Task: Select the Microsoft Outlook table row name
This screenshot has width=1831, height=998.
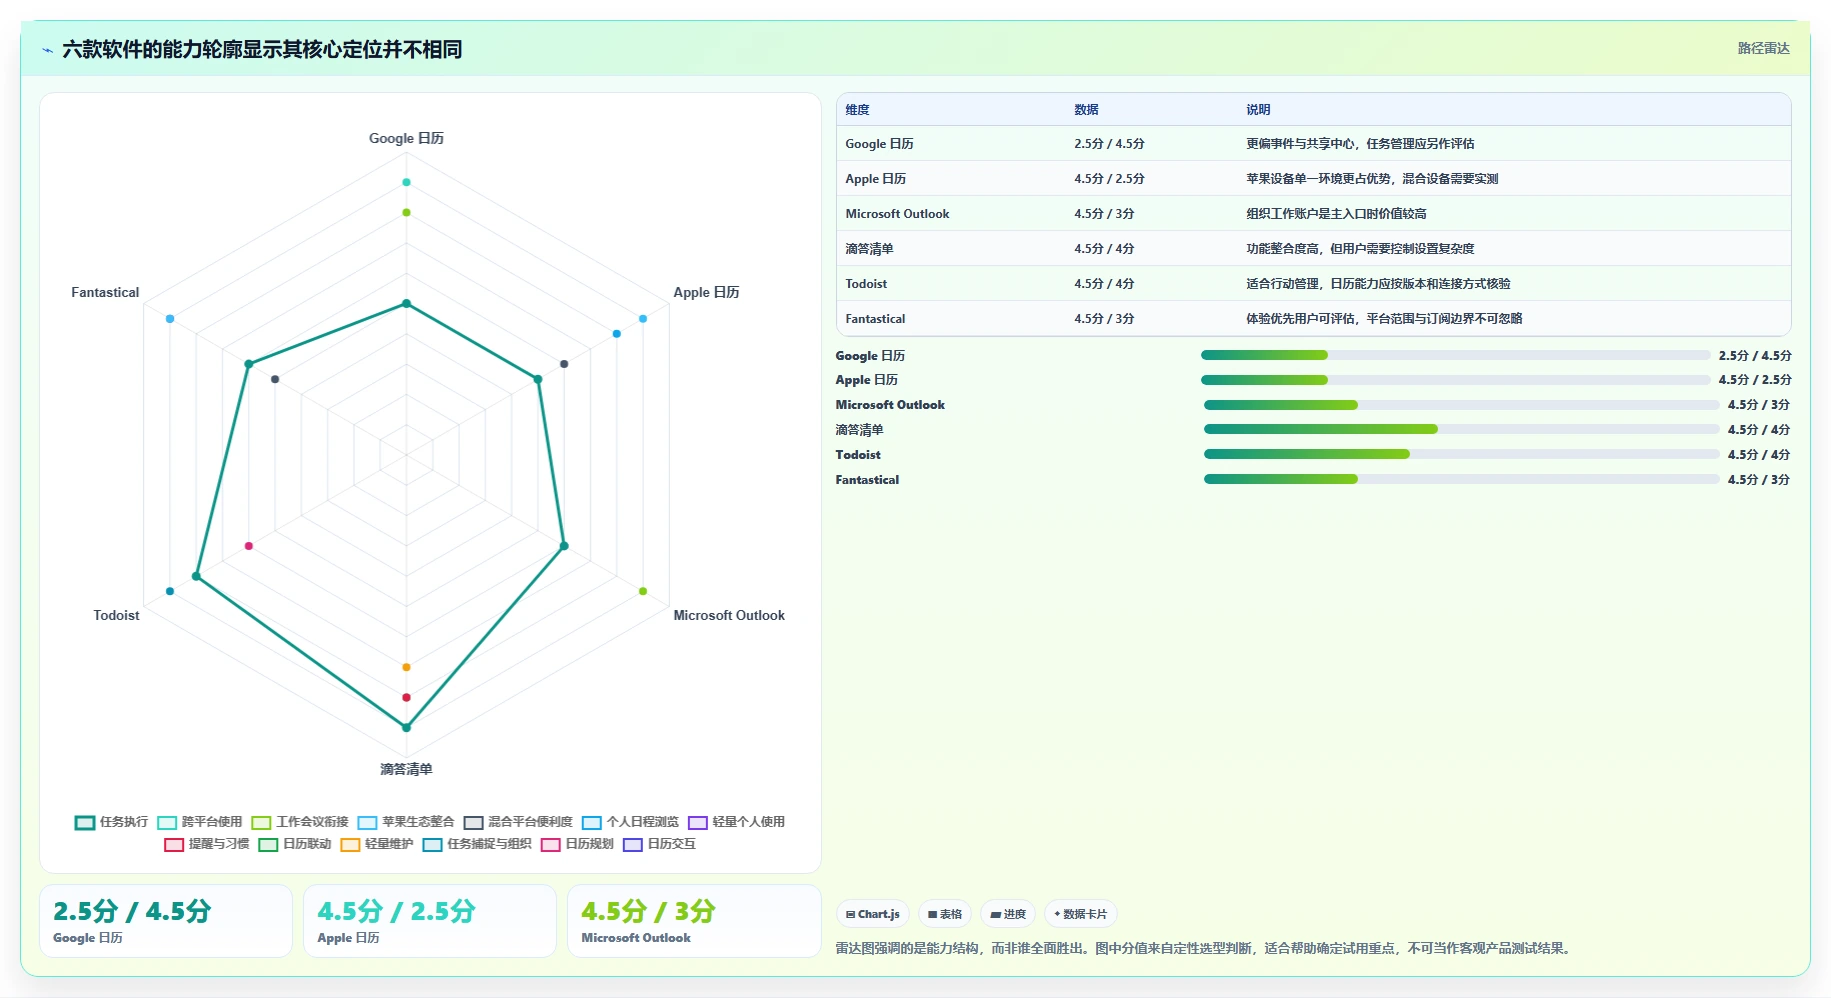Action: click(x=897, y=214)
